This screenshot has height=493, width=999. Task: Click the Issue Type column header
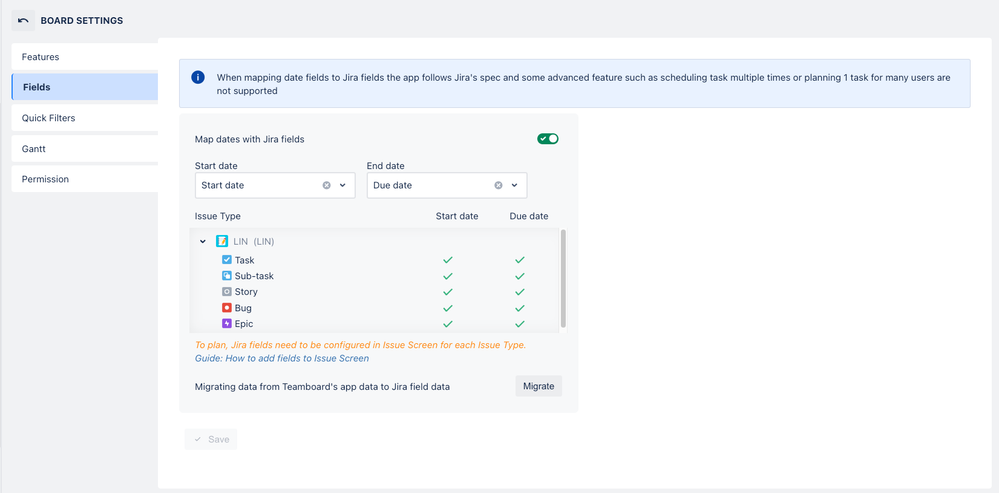(x=218, y=216)
